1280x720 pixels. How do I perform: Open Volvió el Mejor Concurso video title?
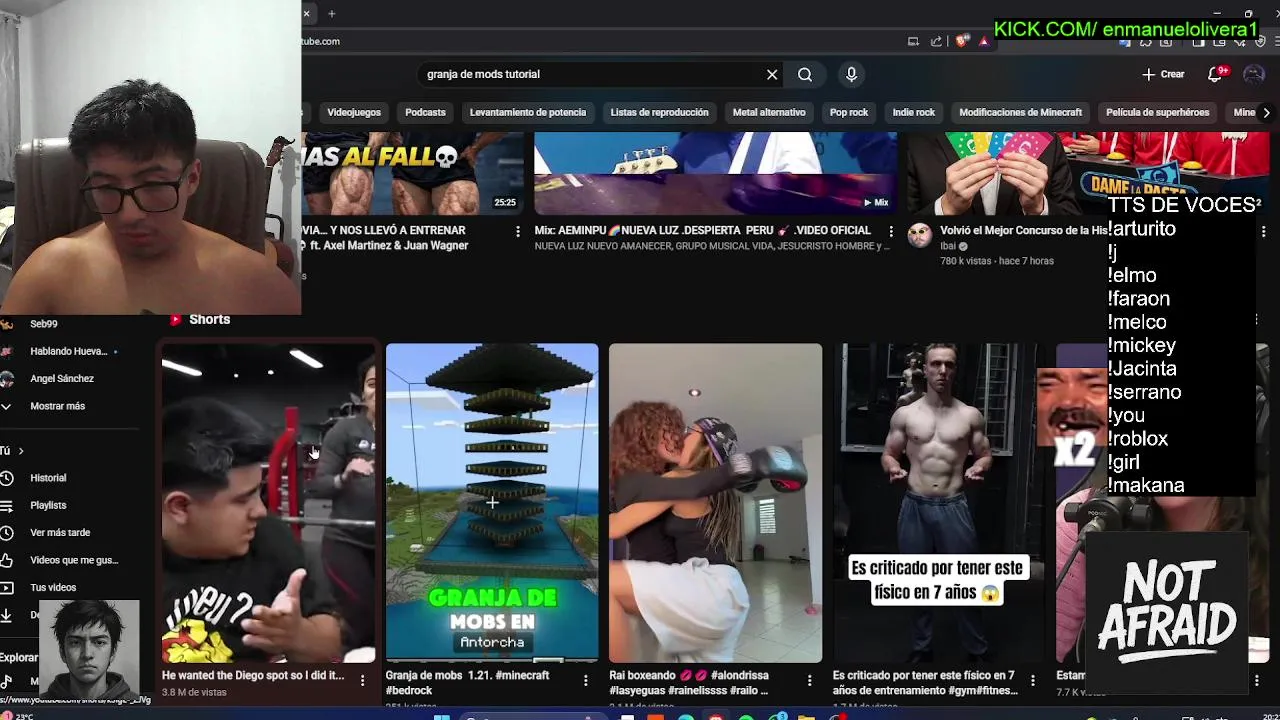1022,230
